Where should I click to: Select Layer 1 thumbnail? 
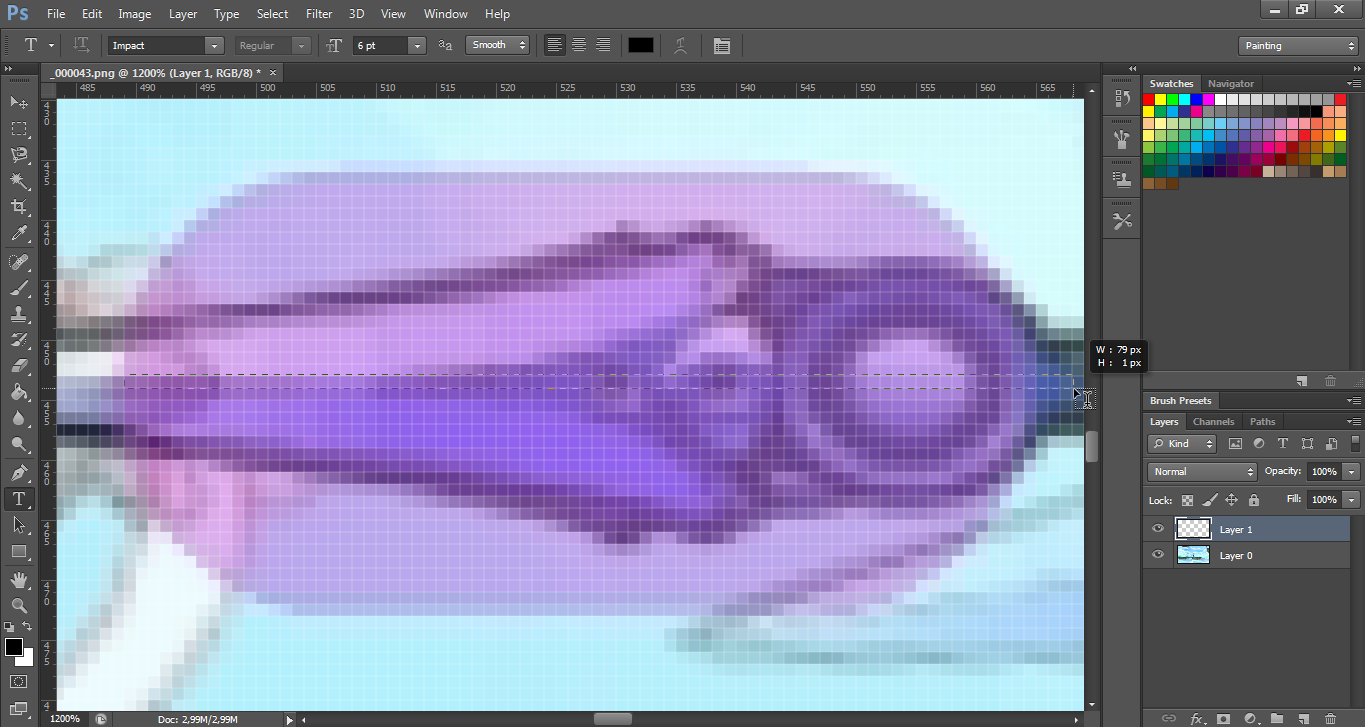(1194, 529)
